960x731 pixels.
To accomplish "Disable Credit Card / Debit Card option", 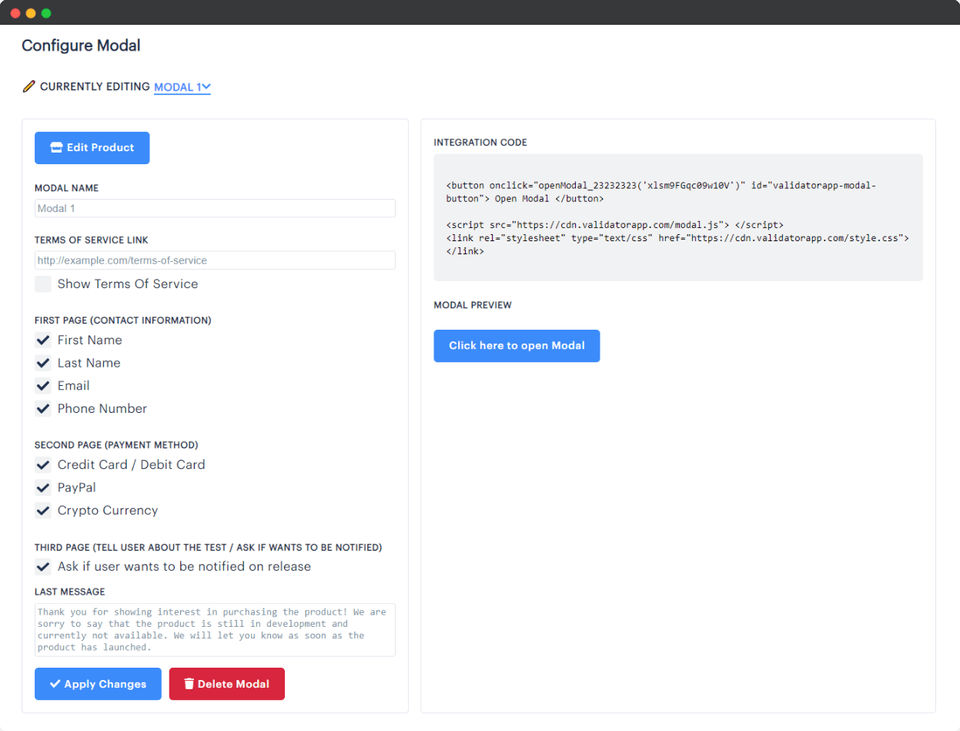I will (x=43, y=465).
